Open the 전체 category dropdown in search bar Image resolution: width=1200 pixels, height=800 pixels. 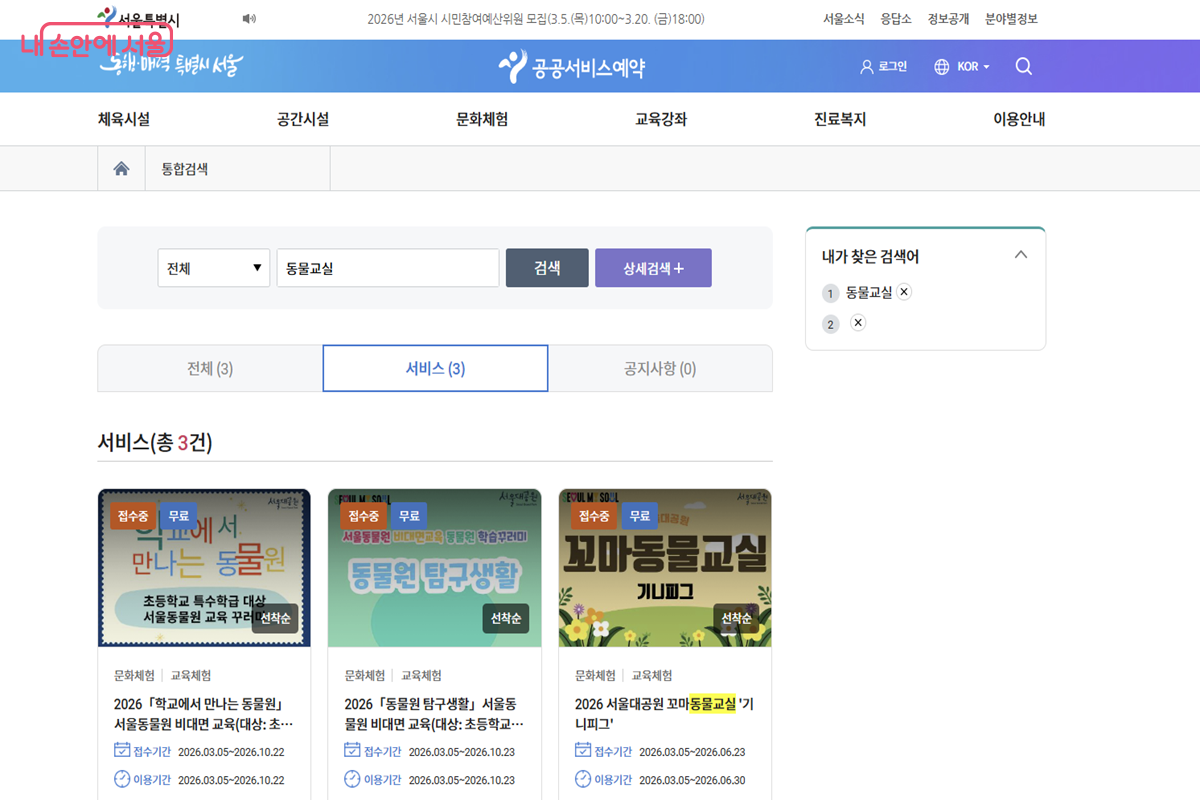tap(213, 267)
